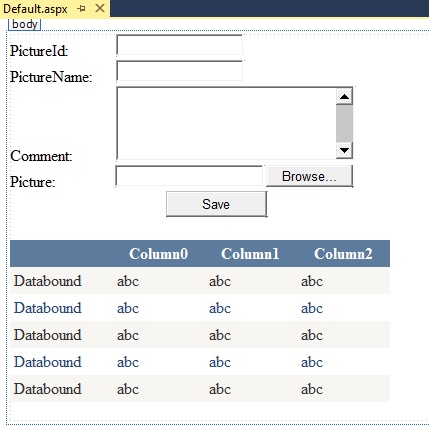Click the Comment scrollbar down arrow
429x426 pixels.
(344, 150)
